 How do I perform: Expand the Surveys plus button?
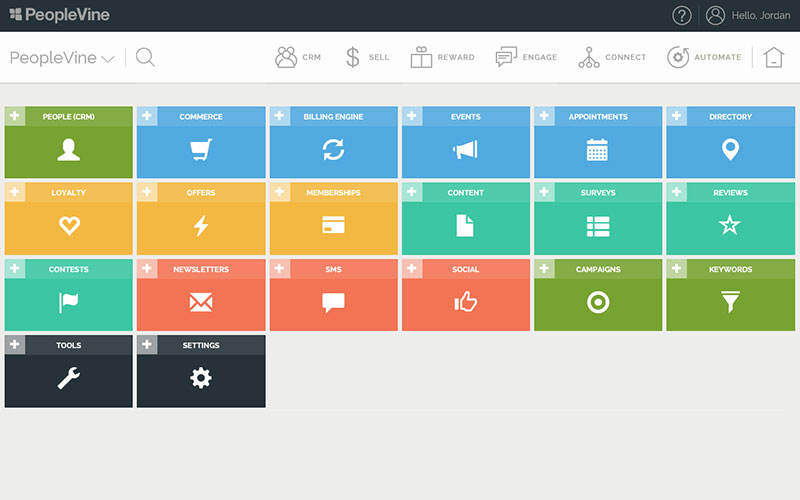point(544,192)
